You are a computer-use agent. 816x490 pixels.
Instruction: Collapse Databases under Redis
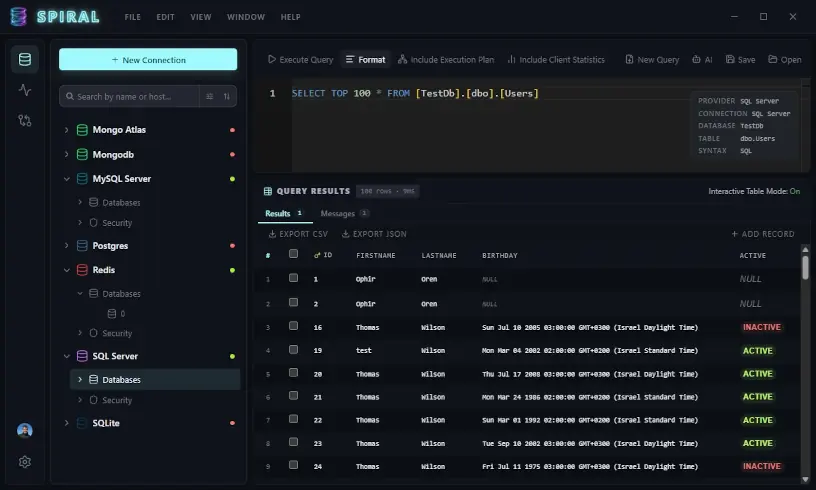coord(80,293)
